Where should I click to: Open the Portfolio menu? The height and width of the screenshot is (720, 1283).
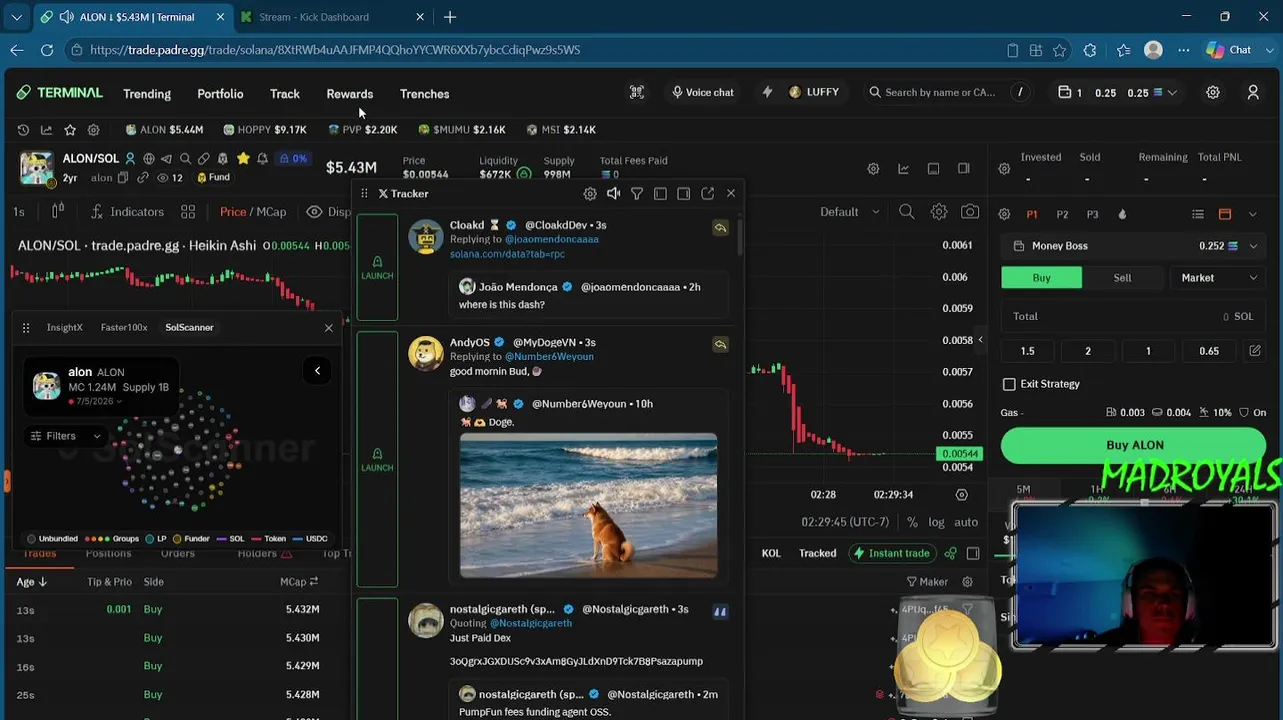[x=220, y=94]
